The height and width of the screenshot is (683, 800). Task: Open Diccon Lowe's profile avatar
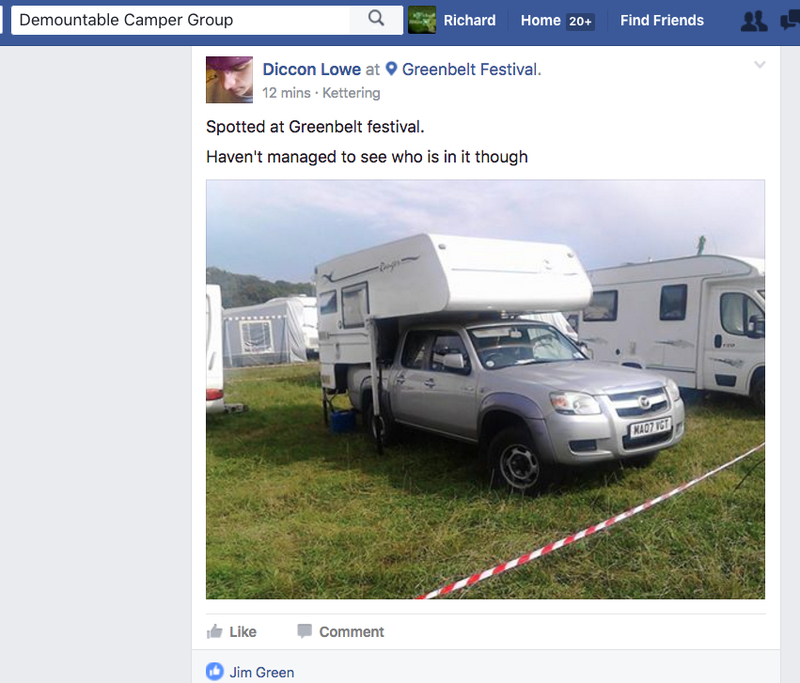pos(229,80)
